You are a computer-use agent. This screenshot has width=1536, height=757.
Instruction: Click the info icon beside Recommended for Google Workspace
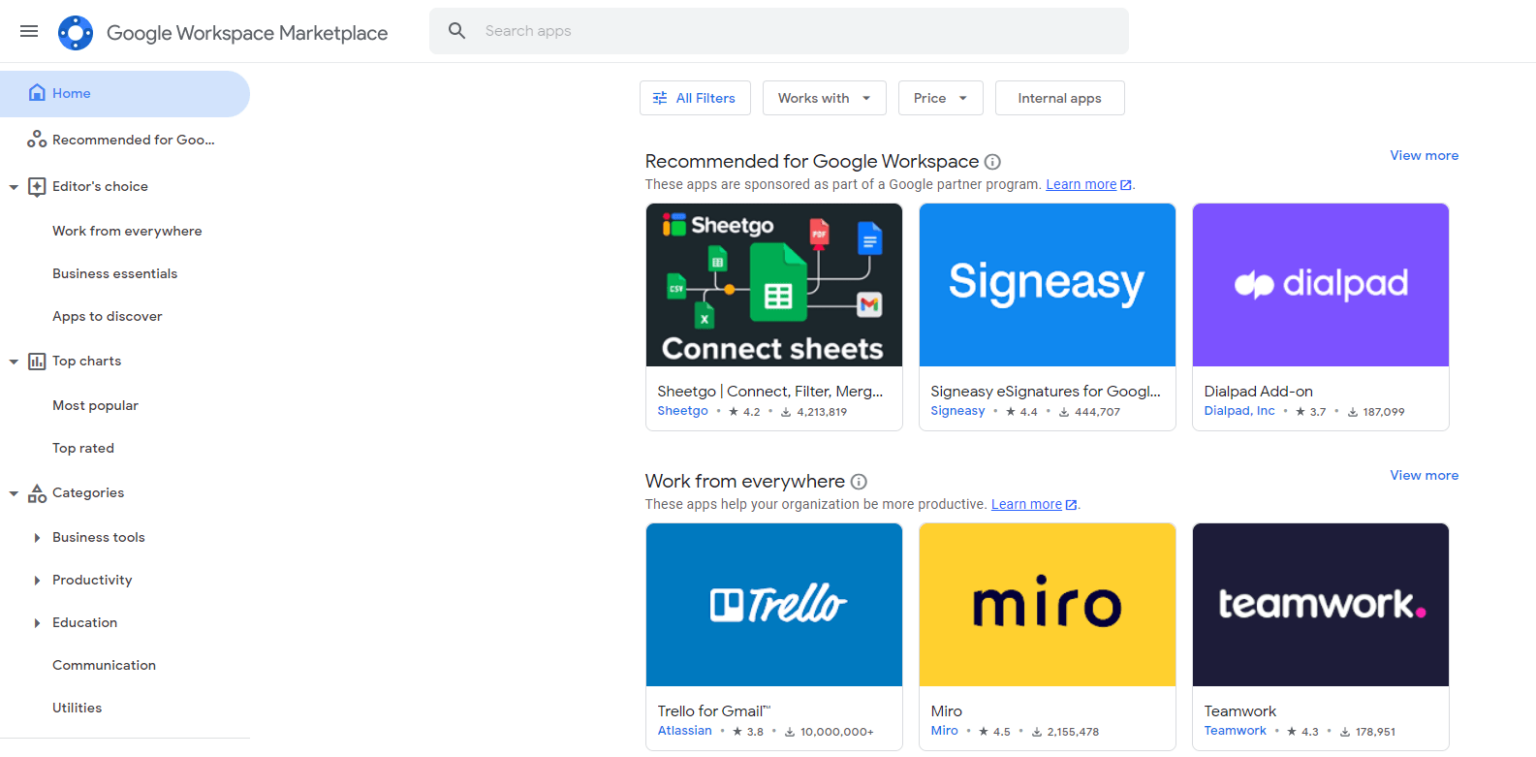pyautogui.click(x=992, y=161)
